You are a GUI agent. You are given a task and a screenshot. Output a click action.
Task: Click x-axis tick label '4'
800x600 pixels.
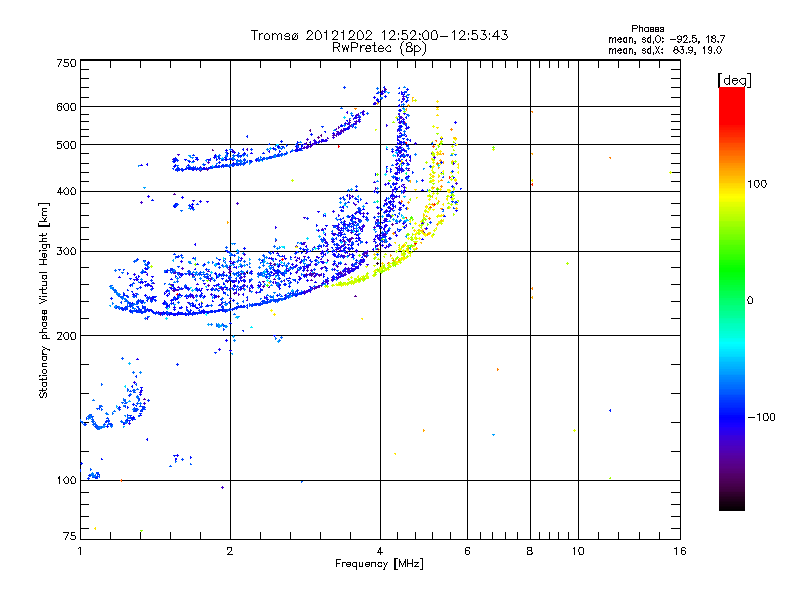pyautogui.click(x=380, y=551)
